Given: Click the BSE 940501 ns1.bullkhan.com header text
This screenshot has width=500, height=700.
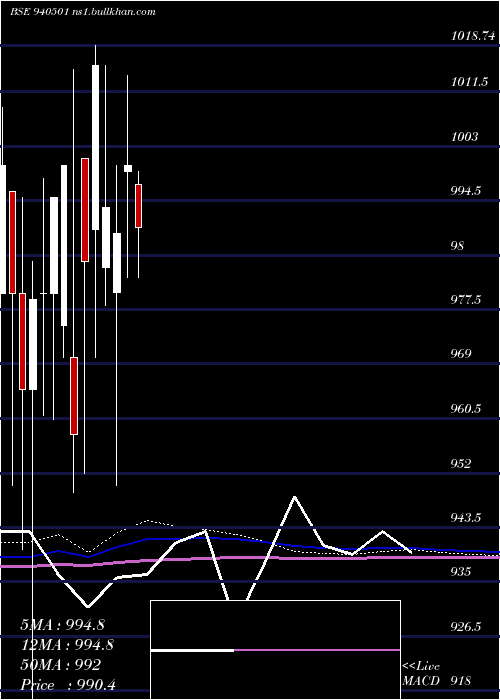Looking at the screenshot, I should click(83, 12).
